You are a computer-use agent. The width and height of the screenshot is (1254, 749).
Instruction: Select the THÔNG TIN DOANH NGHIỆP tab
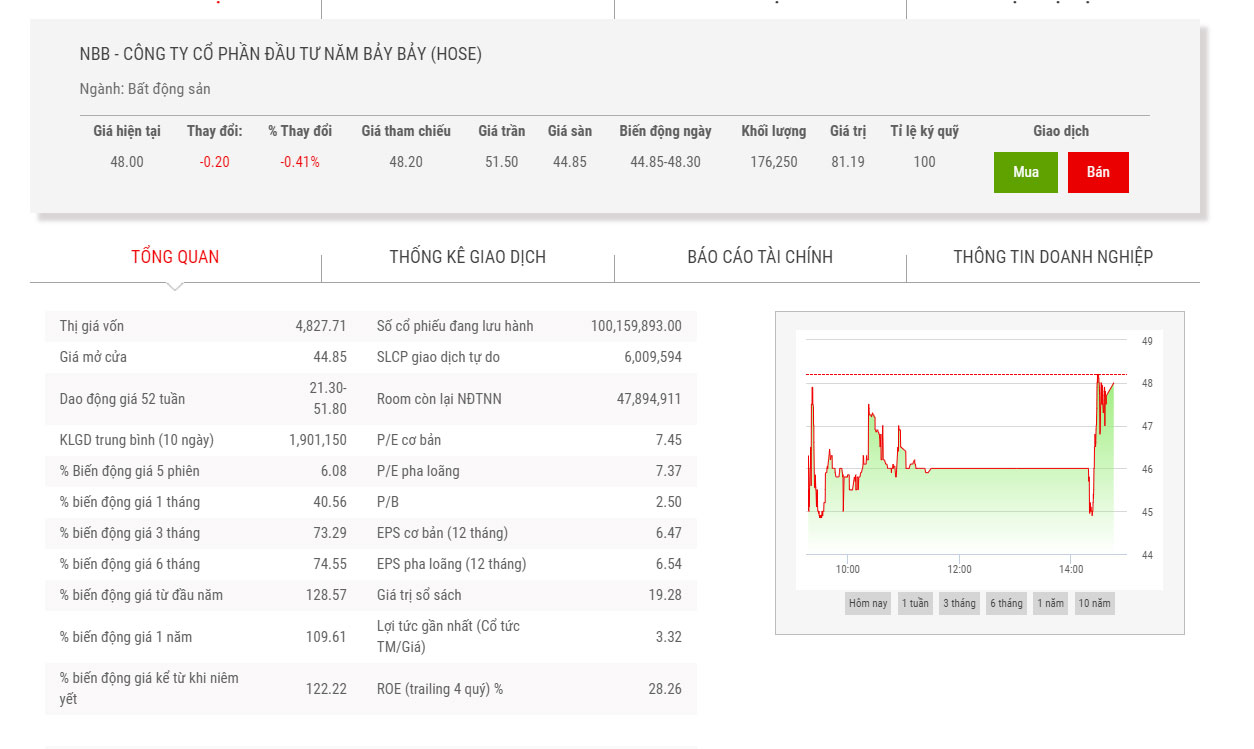point(1053,257)
